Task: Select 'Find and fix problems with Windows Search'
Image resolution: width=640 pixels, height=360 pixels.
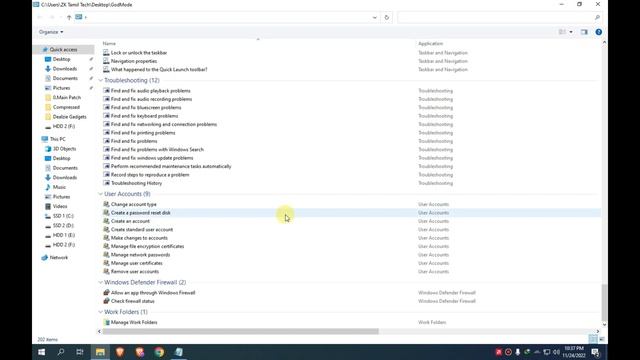Action: click(157, 149)
